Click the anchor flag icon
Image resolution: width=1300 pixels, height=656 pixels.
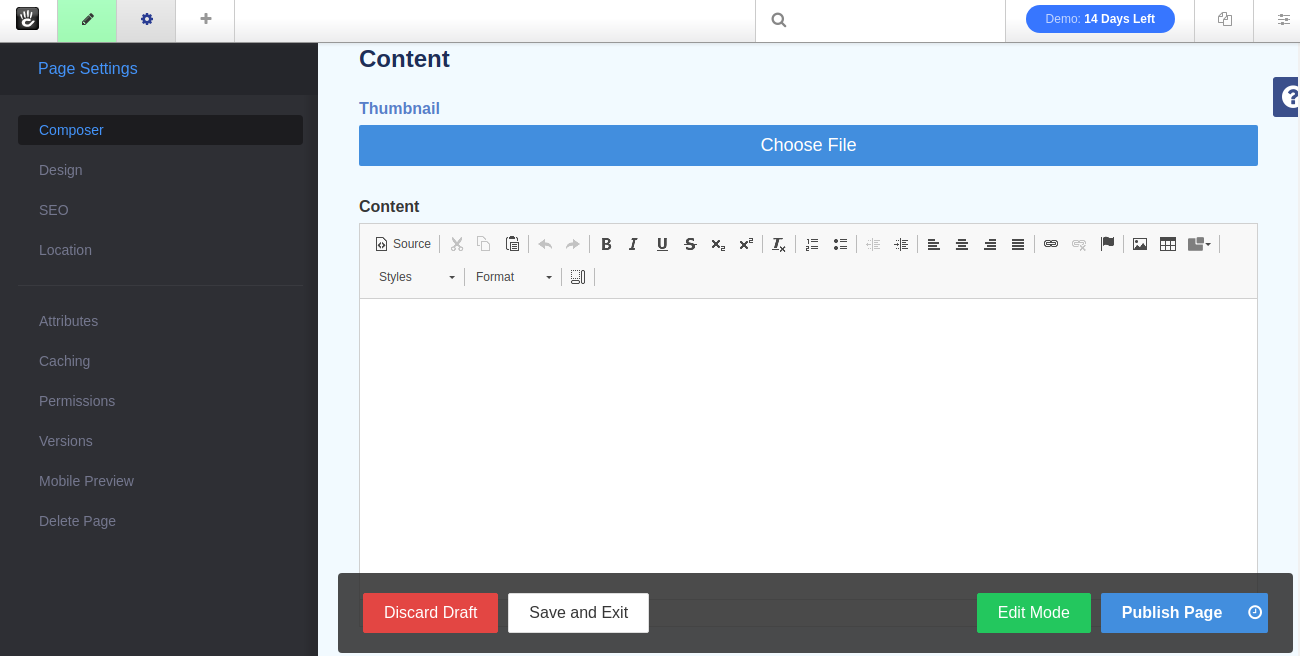pyautogui.click(x=1107, y=244)
